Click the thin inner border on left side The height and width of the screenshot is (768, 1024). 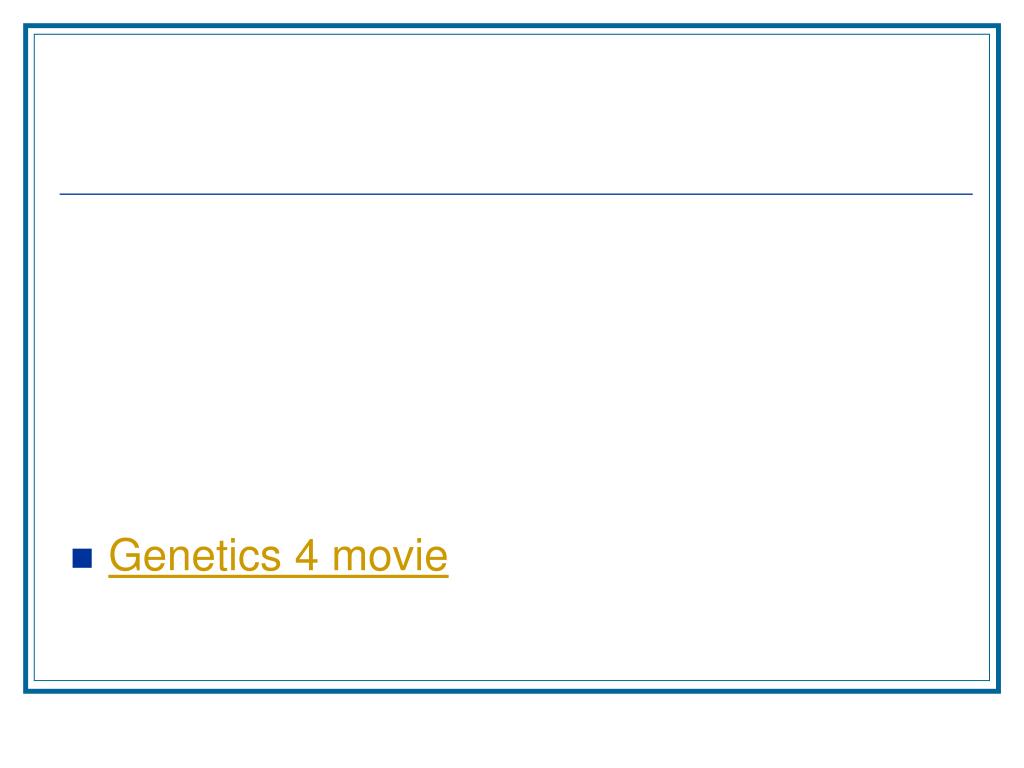[x=35, y=358]
